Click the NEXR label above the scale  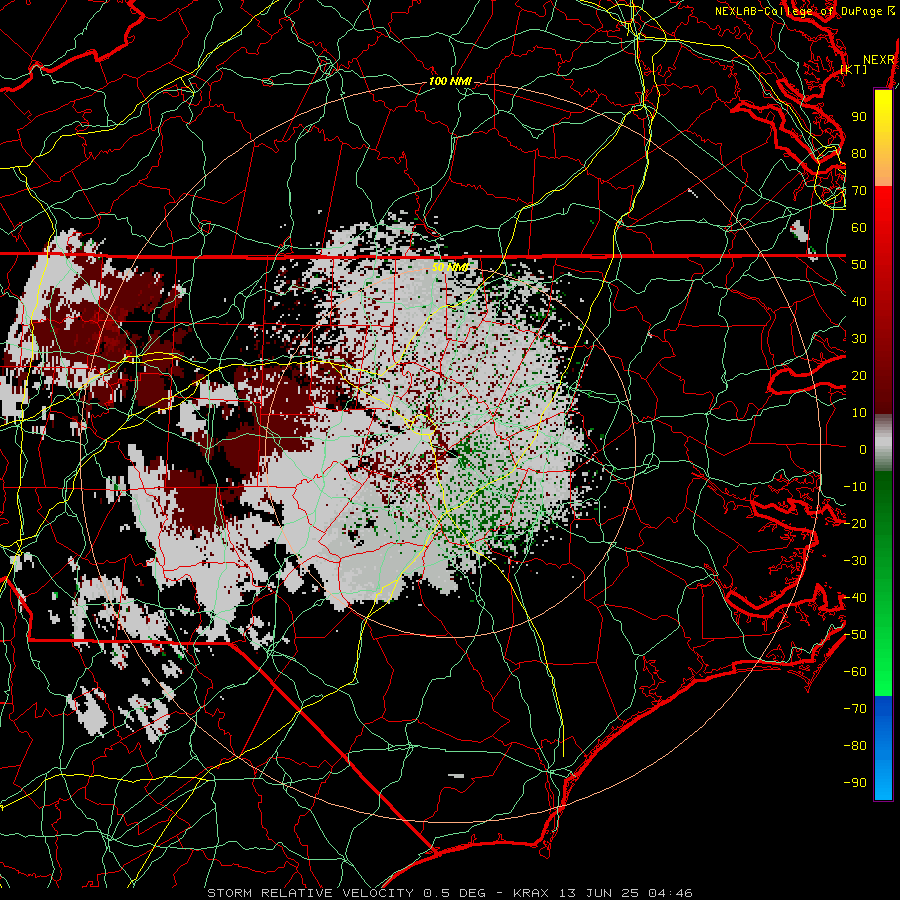[879, 60]
